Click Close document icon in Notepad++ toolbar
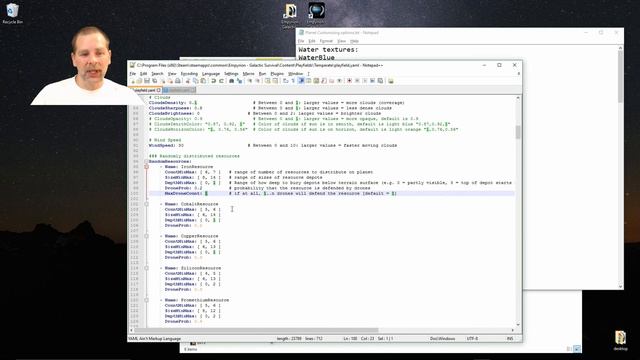 163,81
